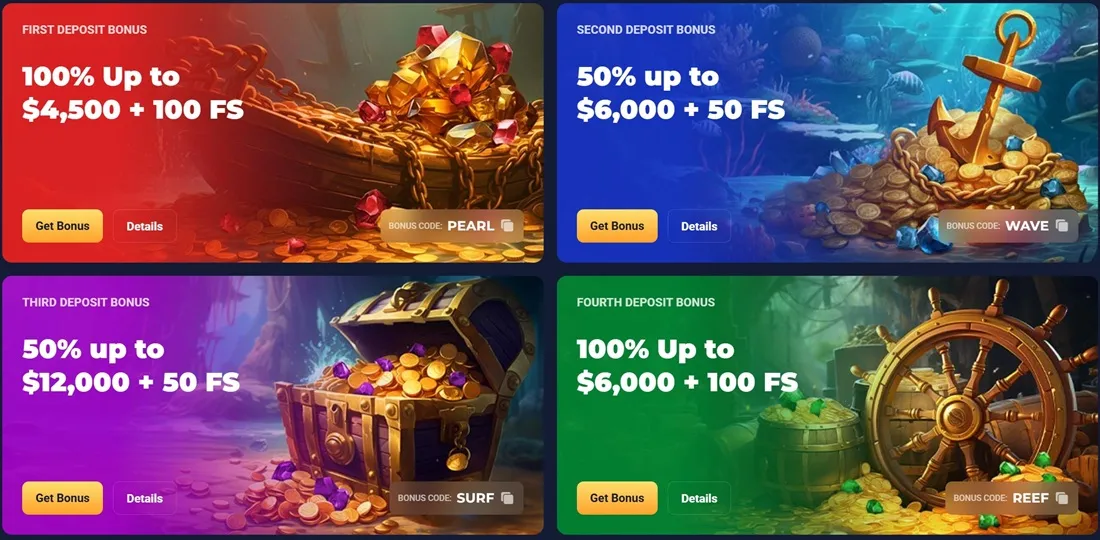Screen dimensions: 1100x540
Task: Select the PEARL bonus code text
Action: coord(471,226)
